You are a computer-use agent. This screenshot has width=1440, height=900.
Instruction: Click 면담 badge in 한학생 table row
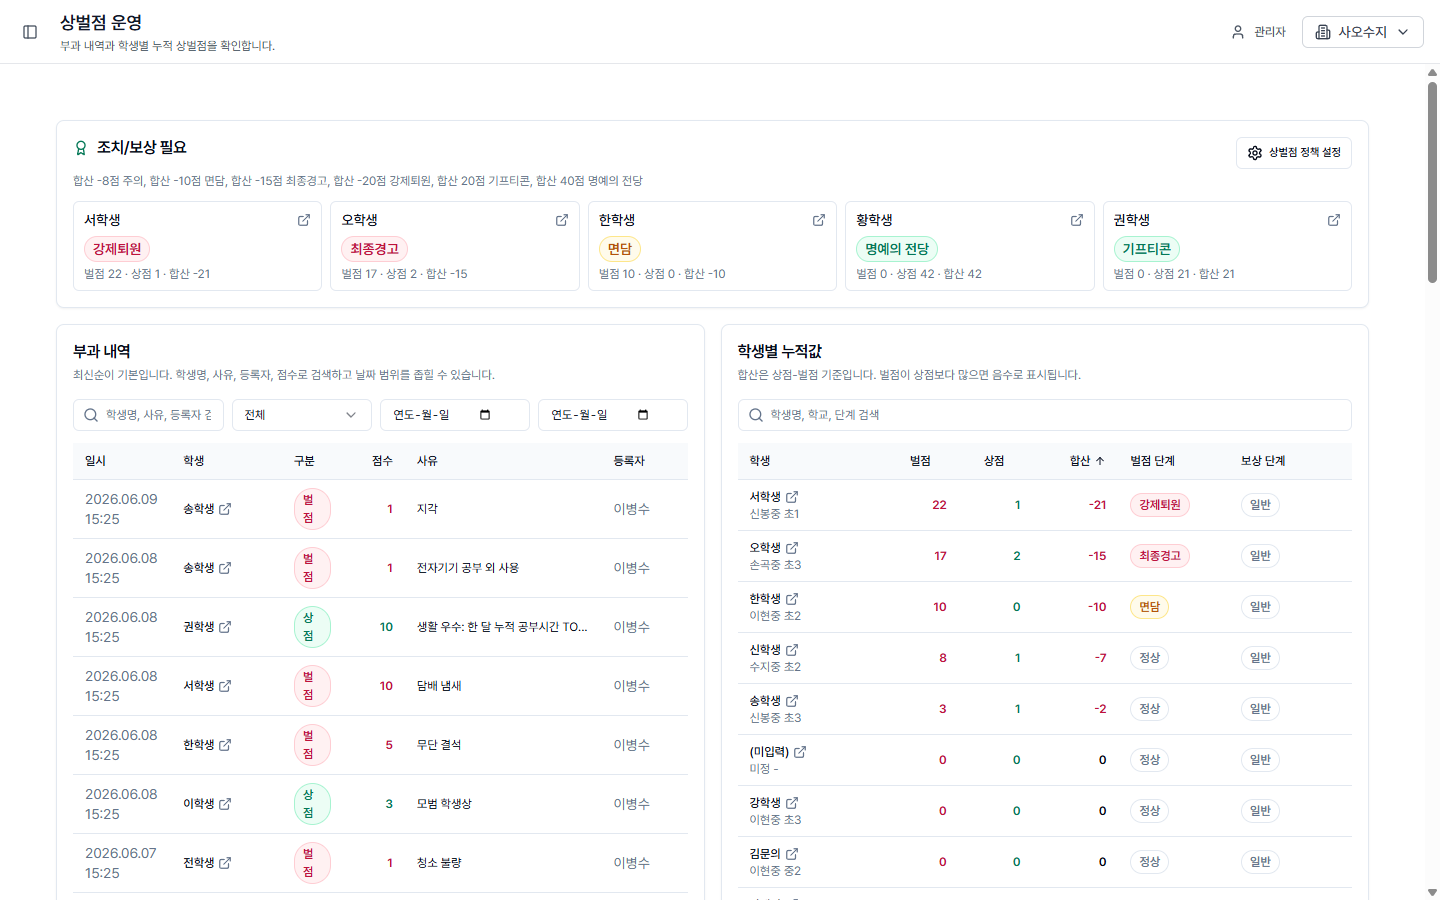pos(1149,607)
